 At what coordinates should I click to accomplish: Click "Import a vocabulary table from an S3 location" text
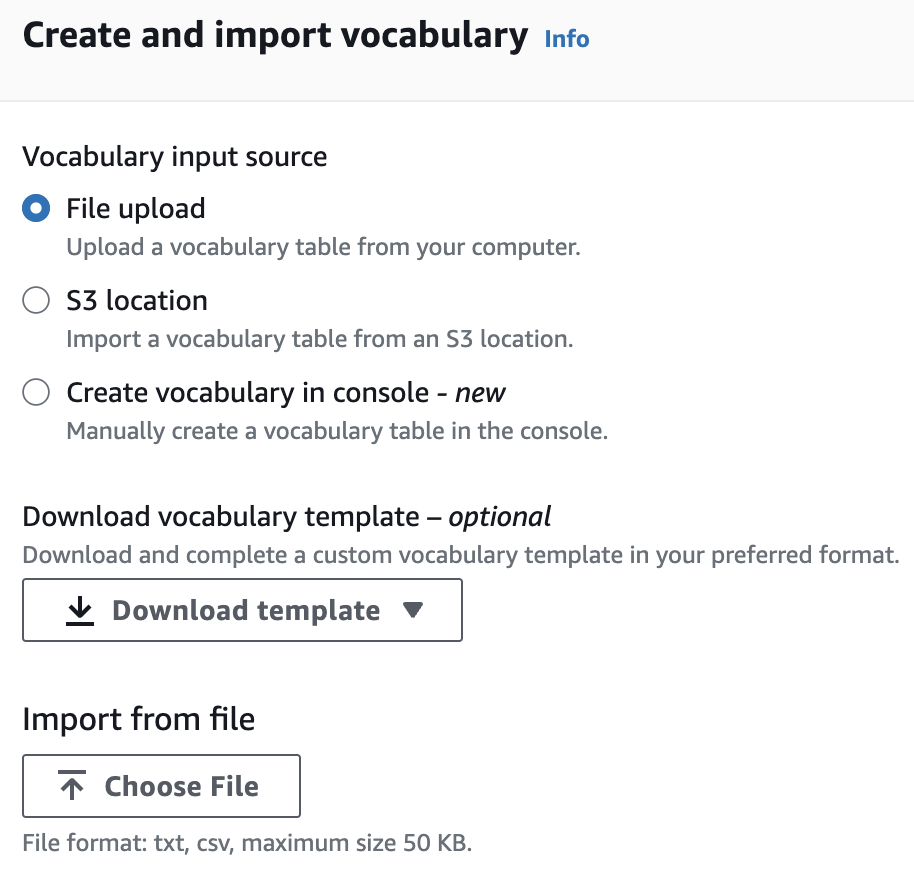[319, 339]
